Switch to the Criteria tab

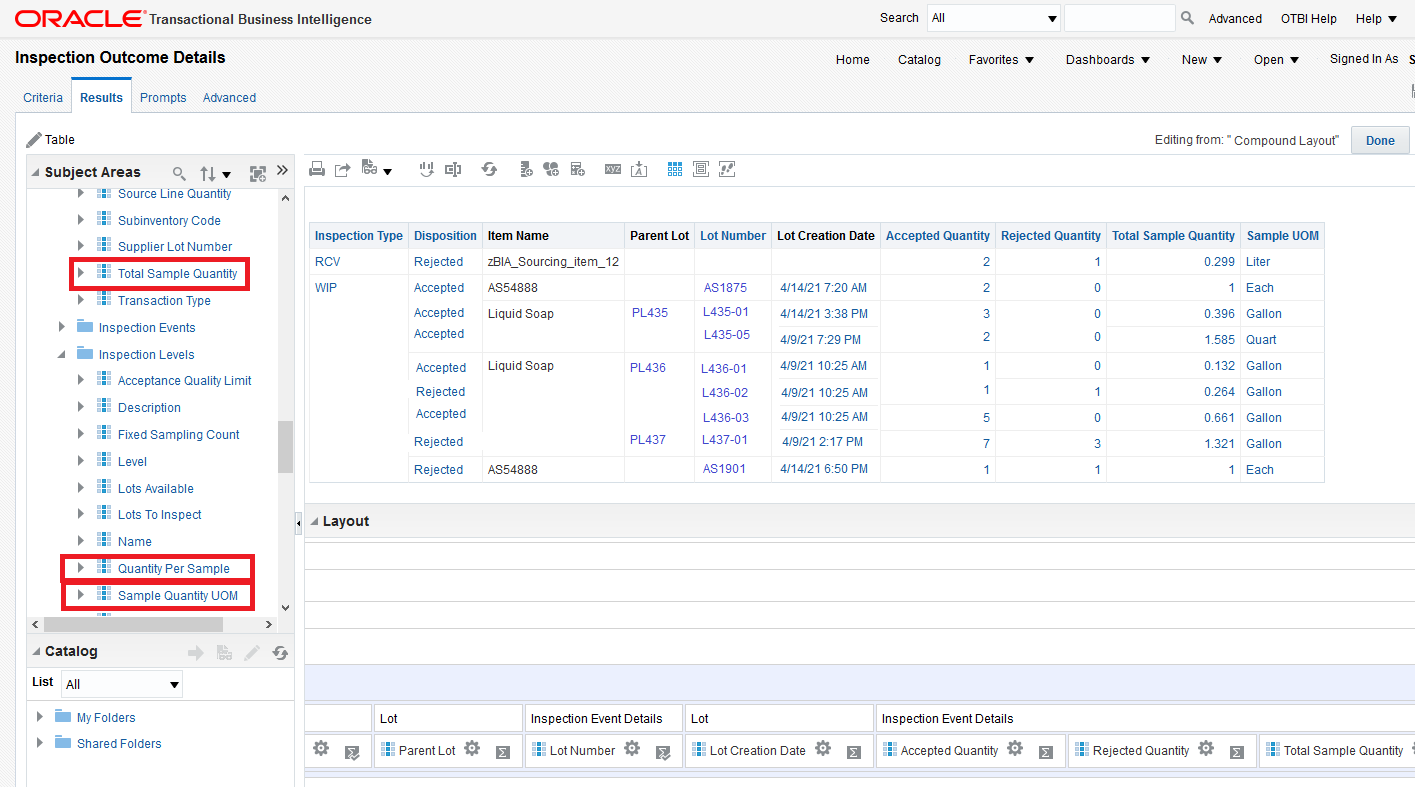(x=43, y=97)
